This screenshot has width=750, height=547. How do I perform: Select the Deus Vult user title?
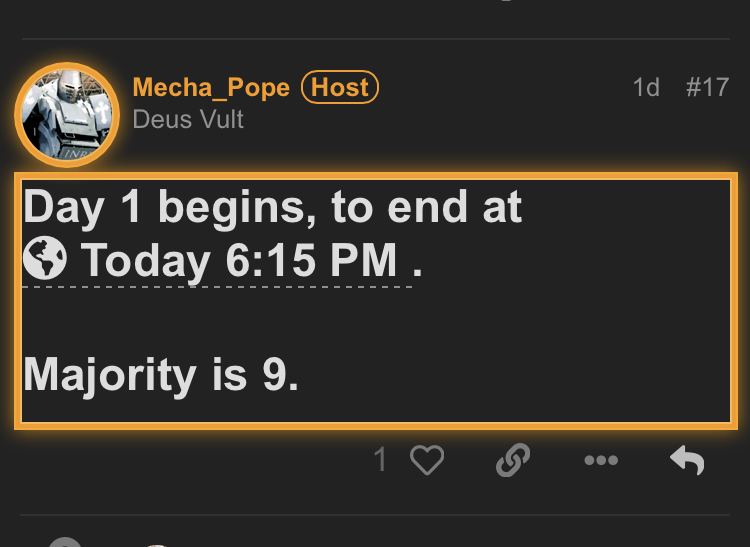tap(188, 119)
